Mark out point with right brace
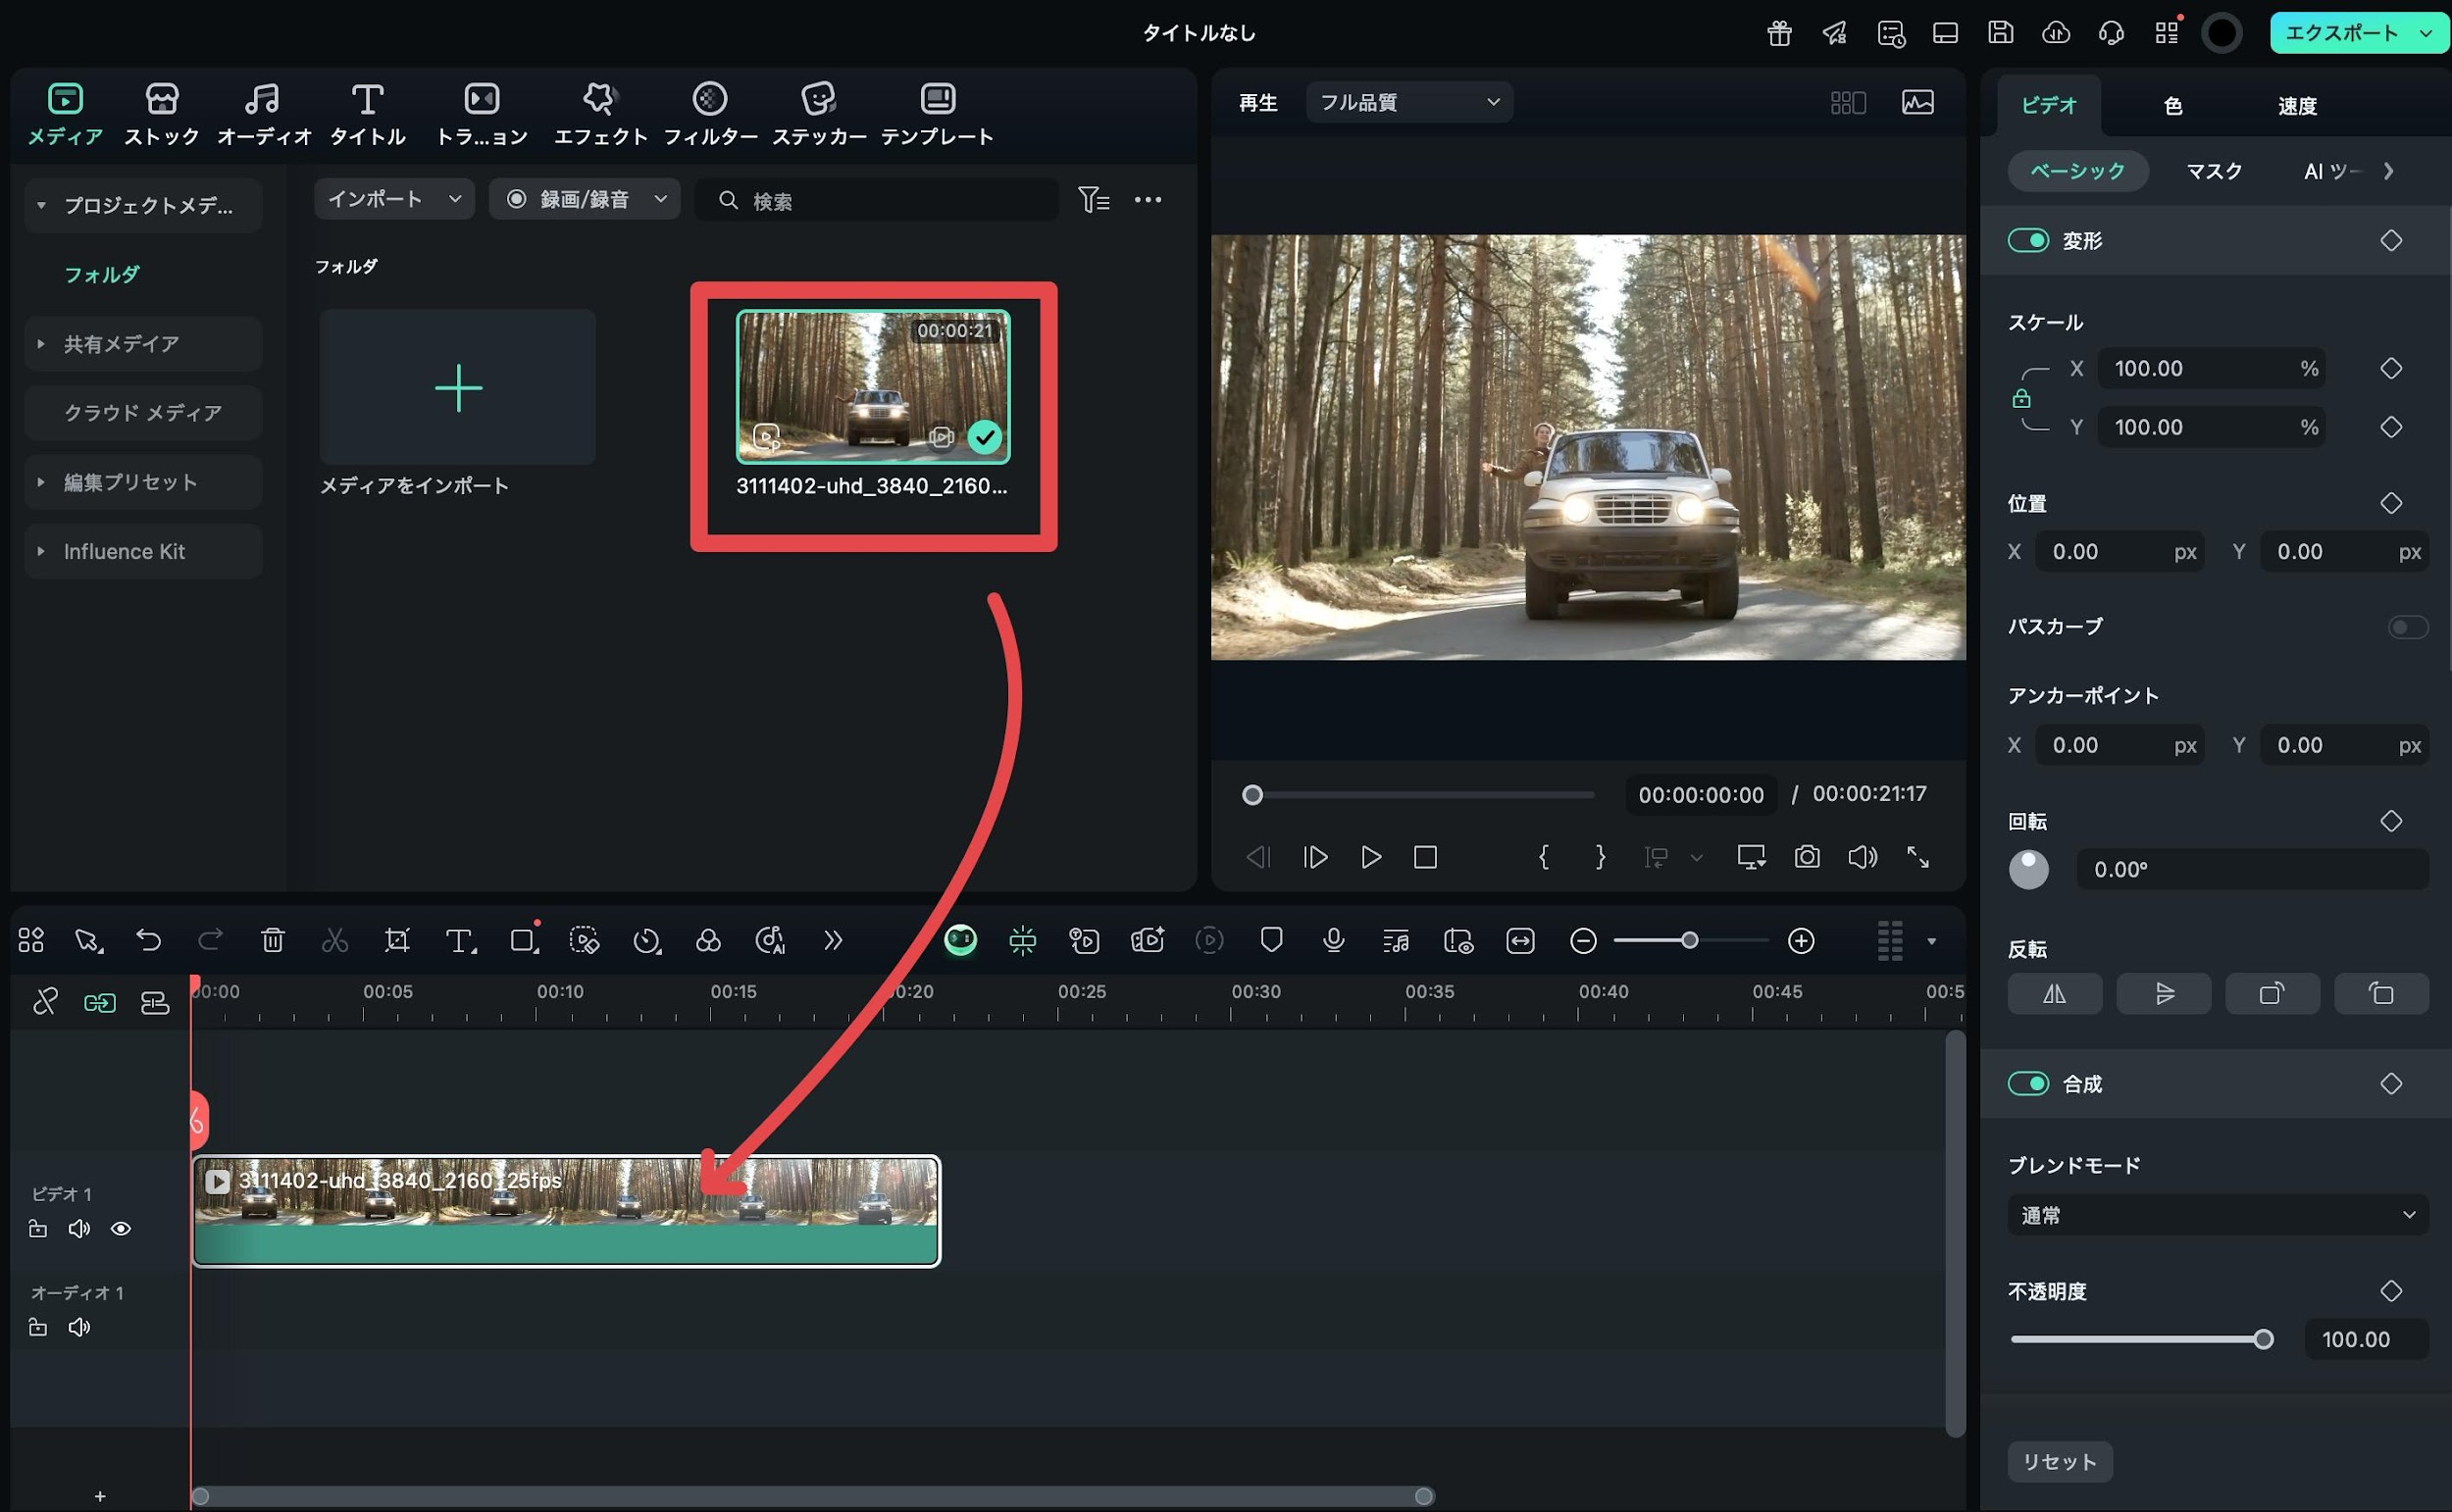Image resolution: width=2452 pixels, height=1512 pixels. tap(1600, 857)
